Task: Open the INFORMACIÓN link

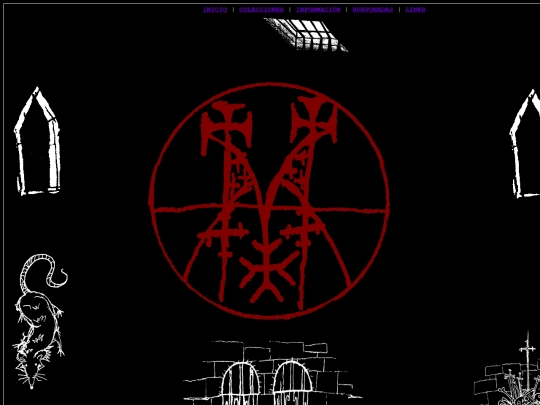Action: pyautogui.click(x=318, y=10)
